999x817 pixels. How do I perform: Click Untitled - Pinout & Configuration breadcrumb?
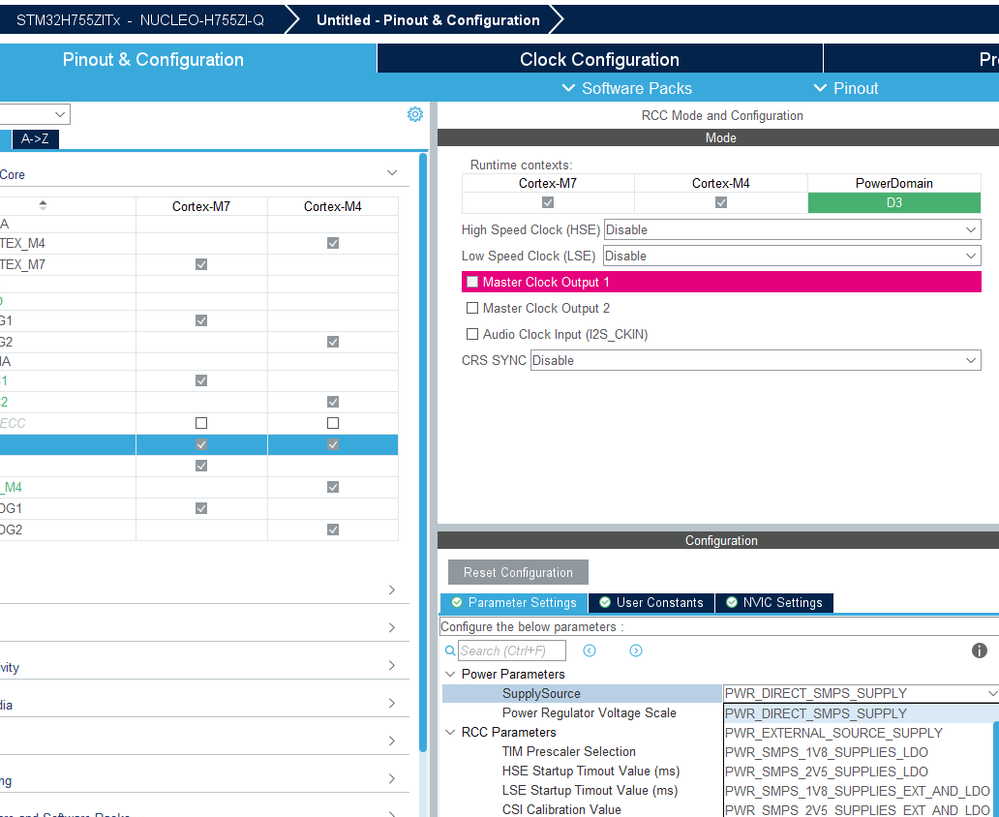[428, 20]
